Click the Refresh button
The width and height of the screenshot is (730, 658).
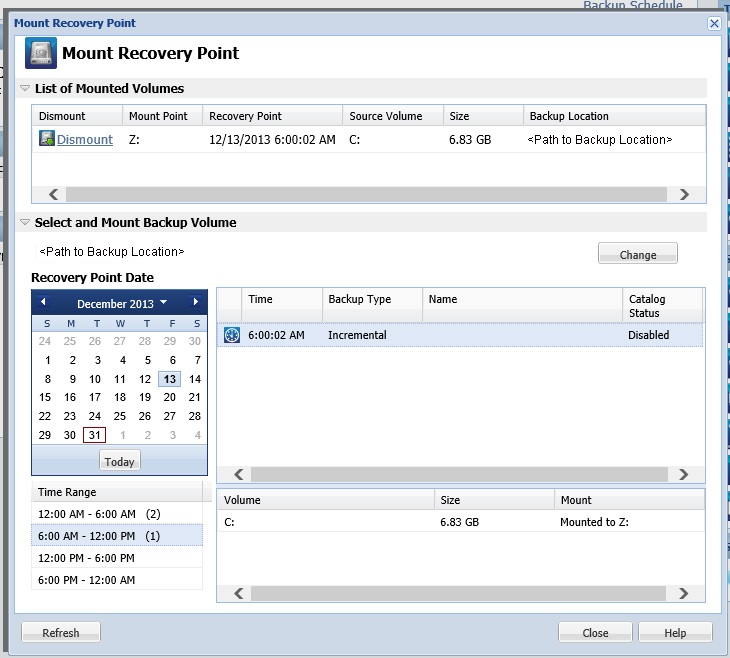[x=61, y=633]
